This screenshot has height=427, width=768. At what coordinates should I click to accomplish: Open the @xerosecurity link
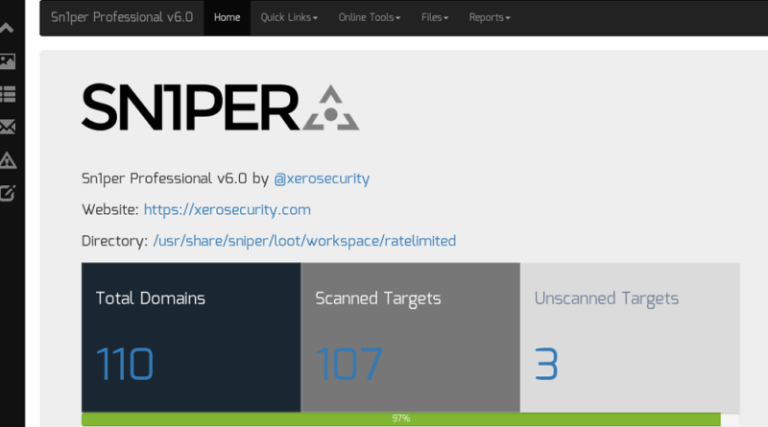pos(322,179)
